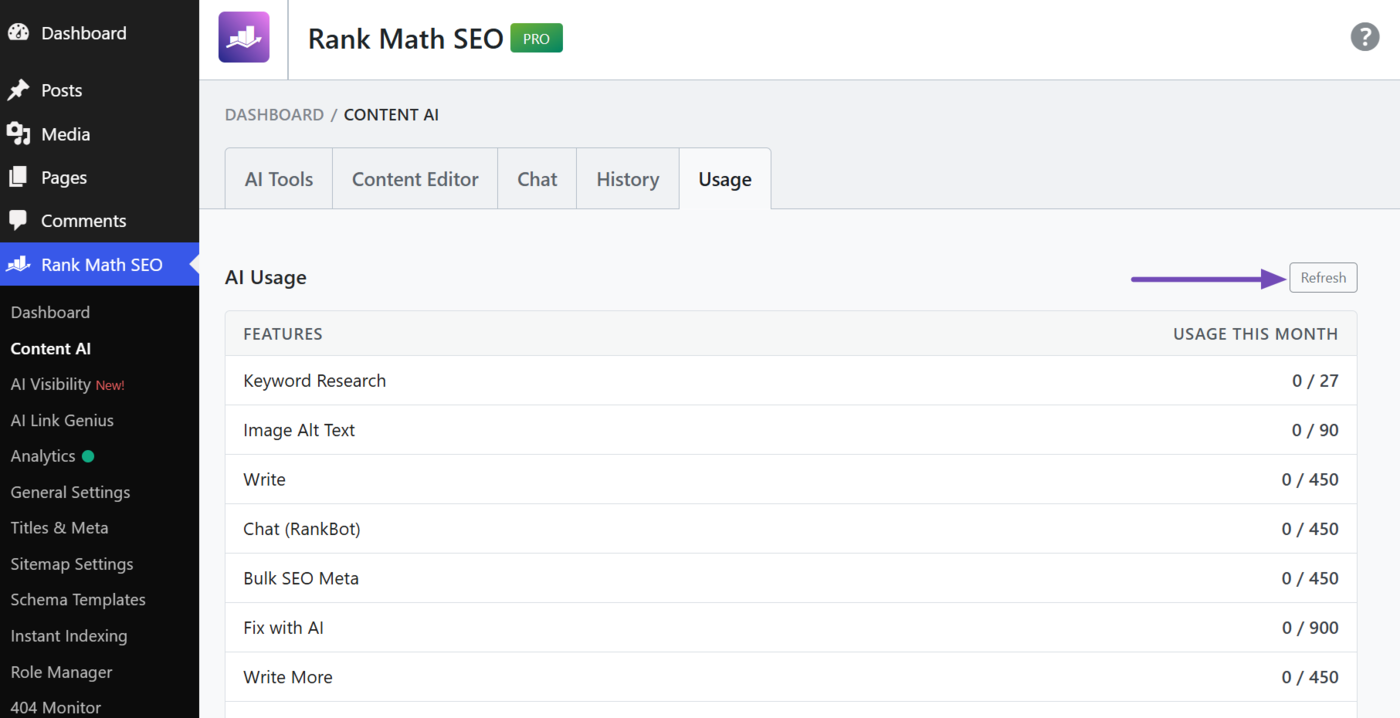
Task: Click the 0 / 27 usage value
Action: [1315, 381]
